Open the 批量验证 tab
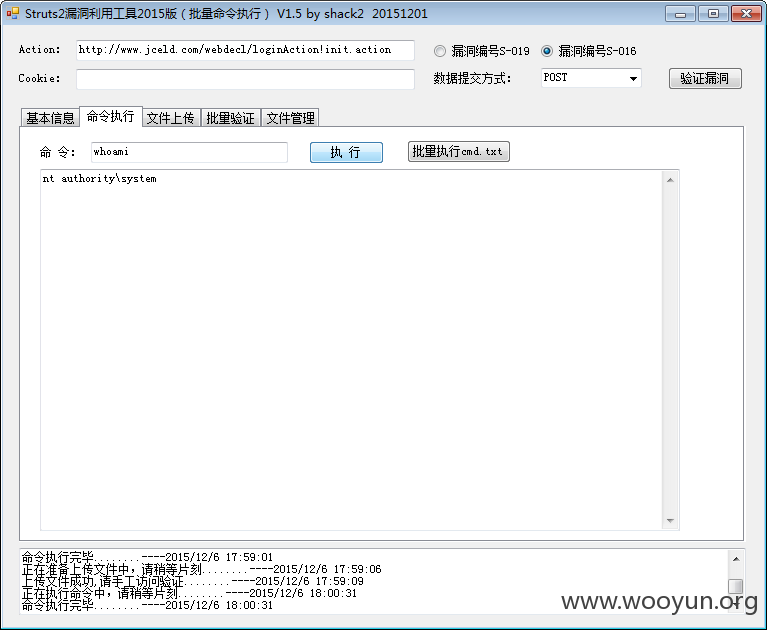 pos(230,118)
